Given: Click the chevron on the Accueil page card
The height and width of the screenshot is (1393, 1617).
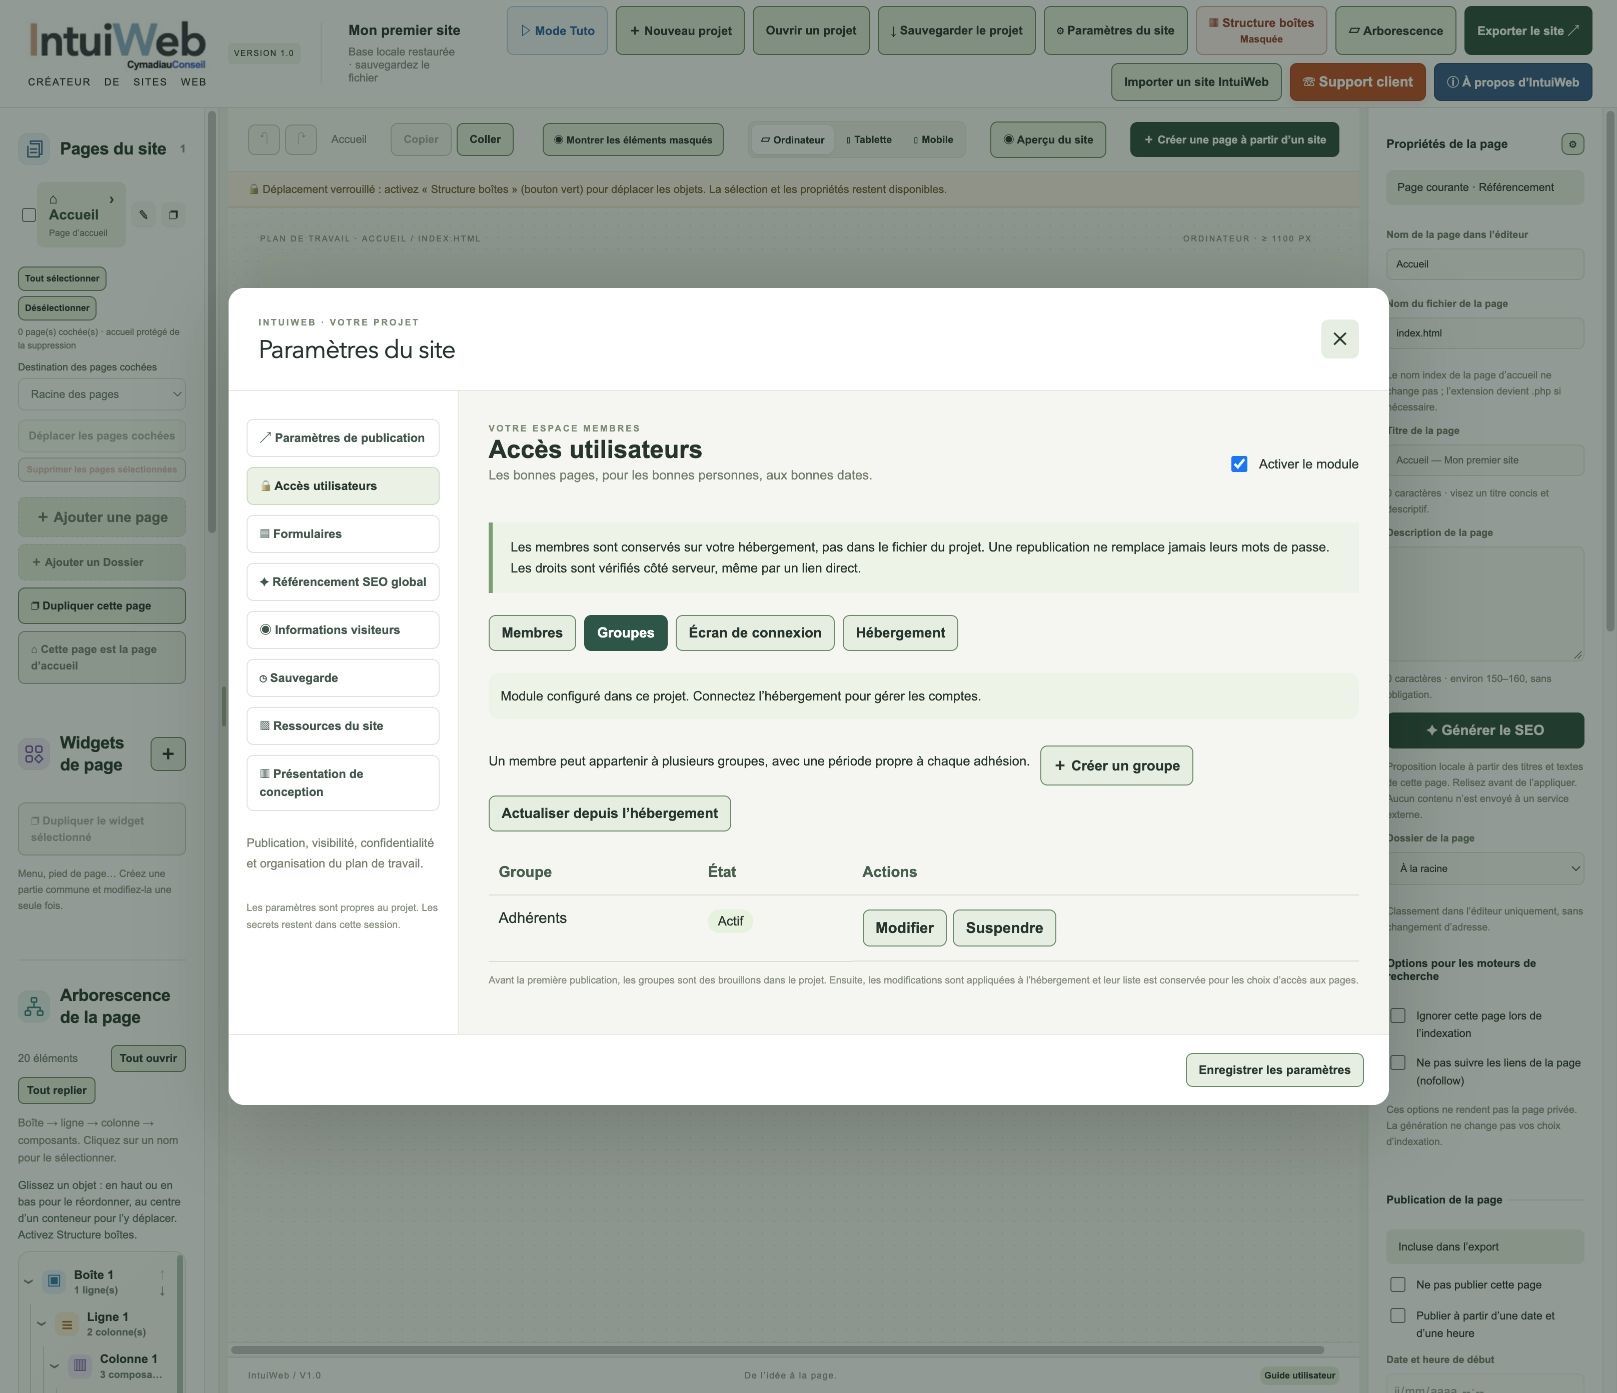Looking at the screenshot, I should tap(111, 199).
